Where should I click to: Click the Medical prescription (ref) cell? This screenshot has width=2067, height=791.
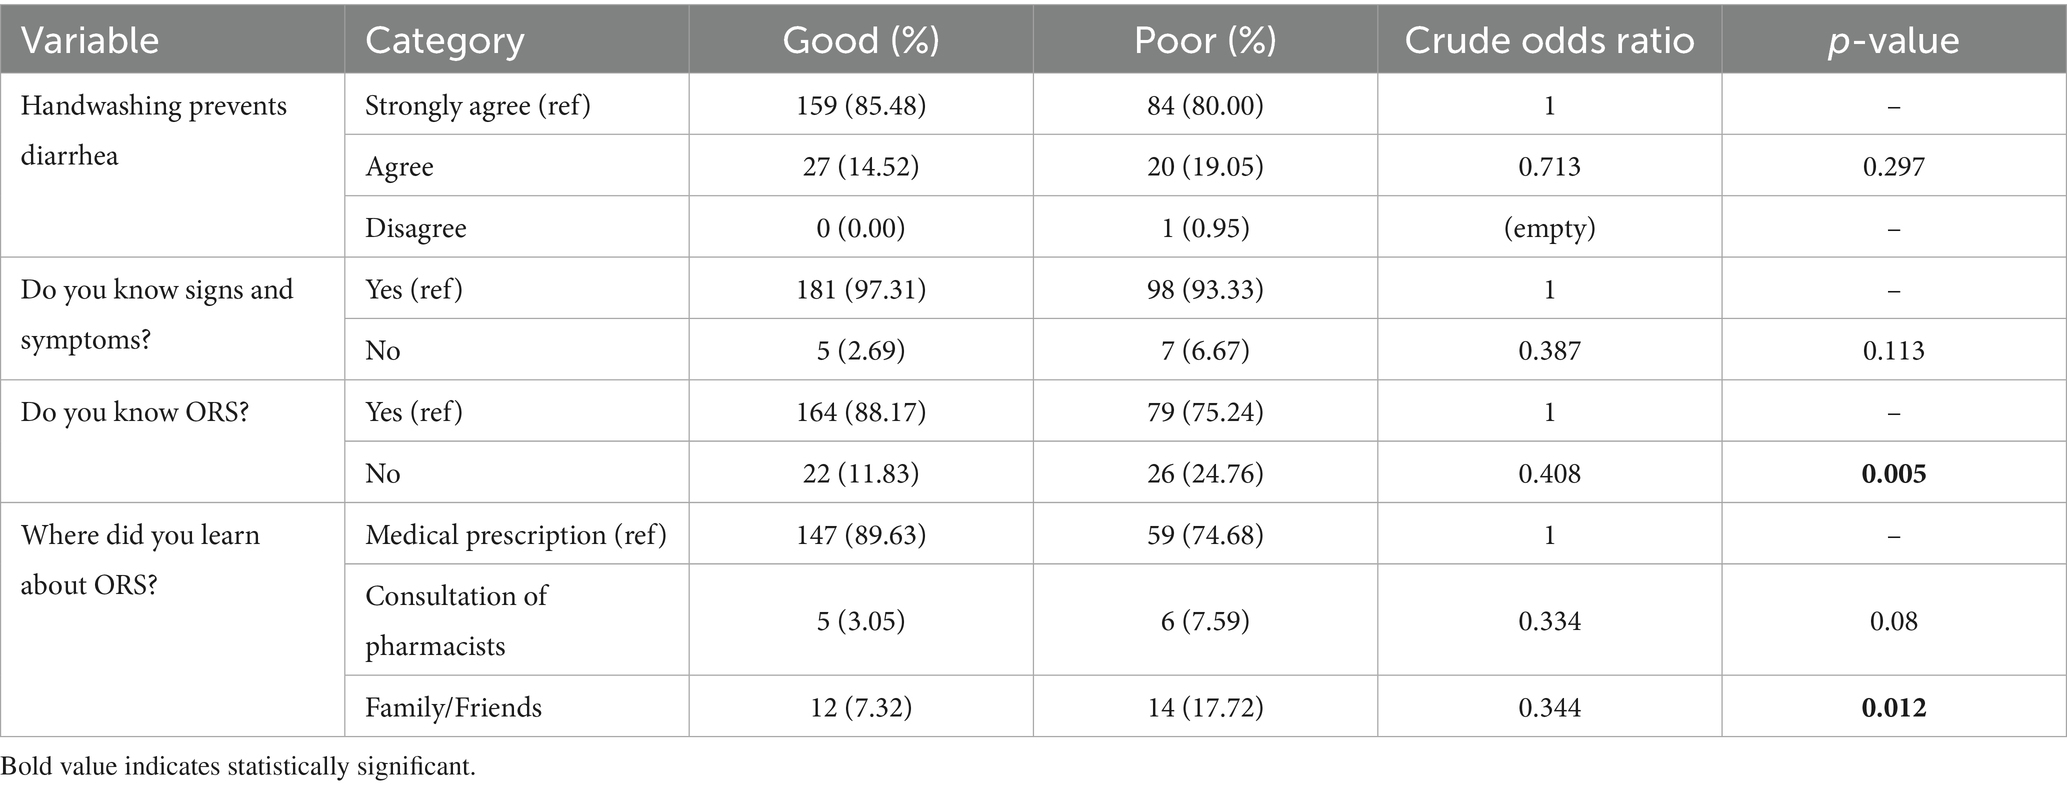(515, 535)
